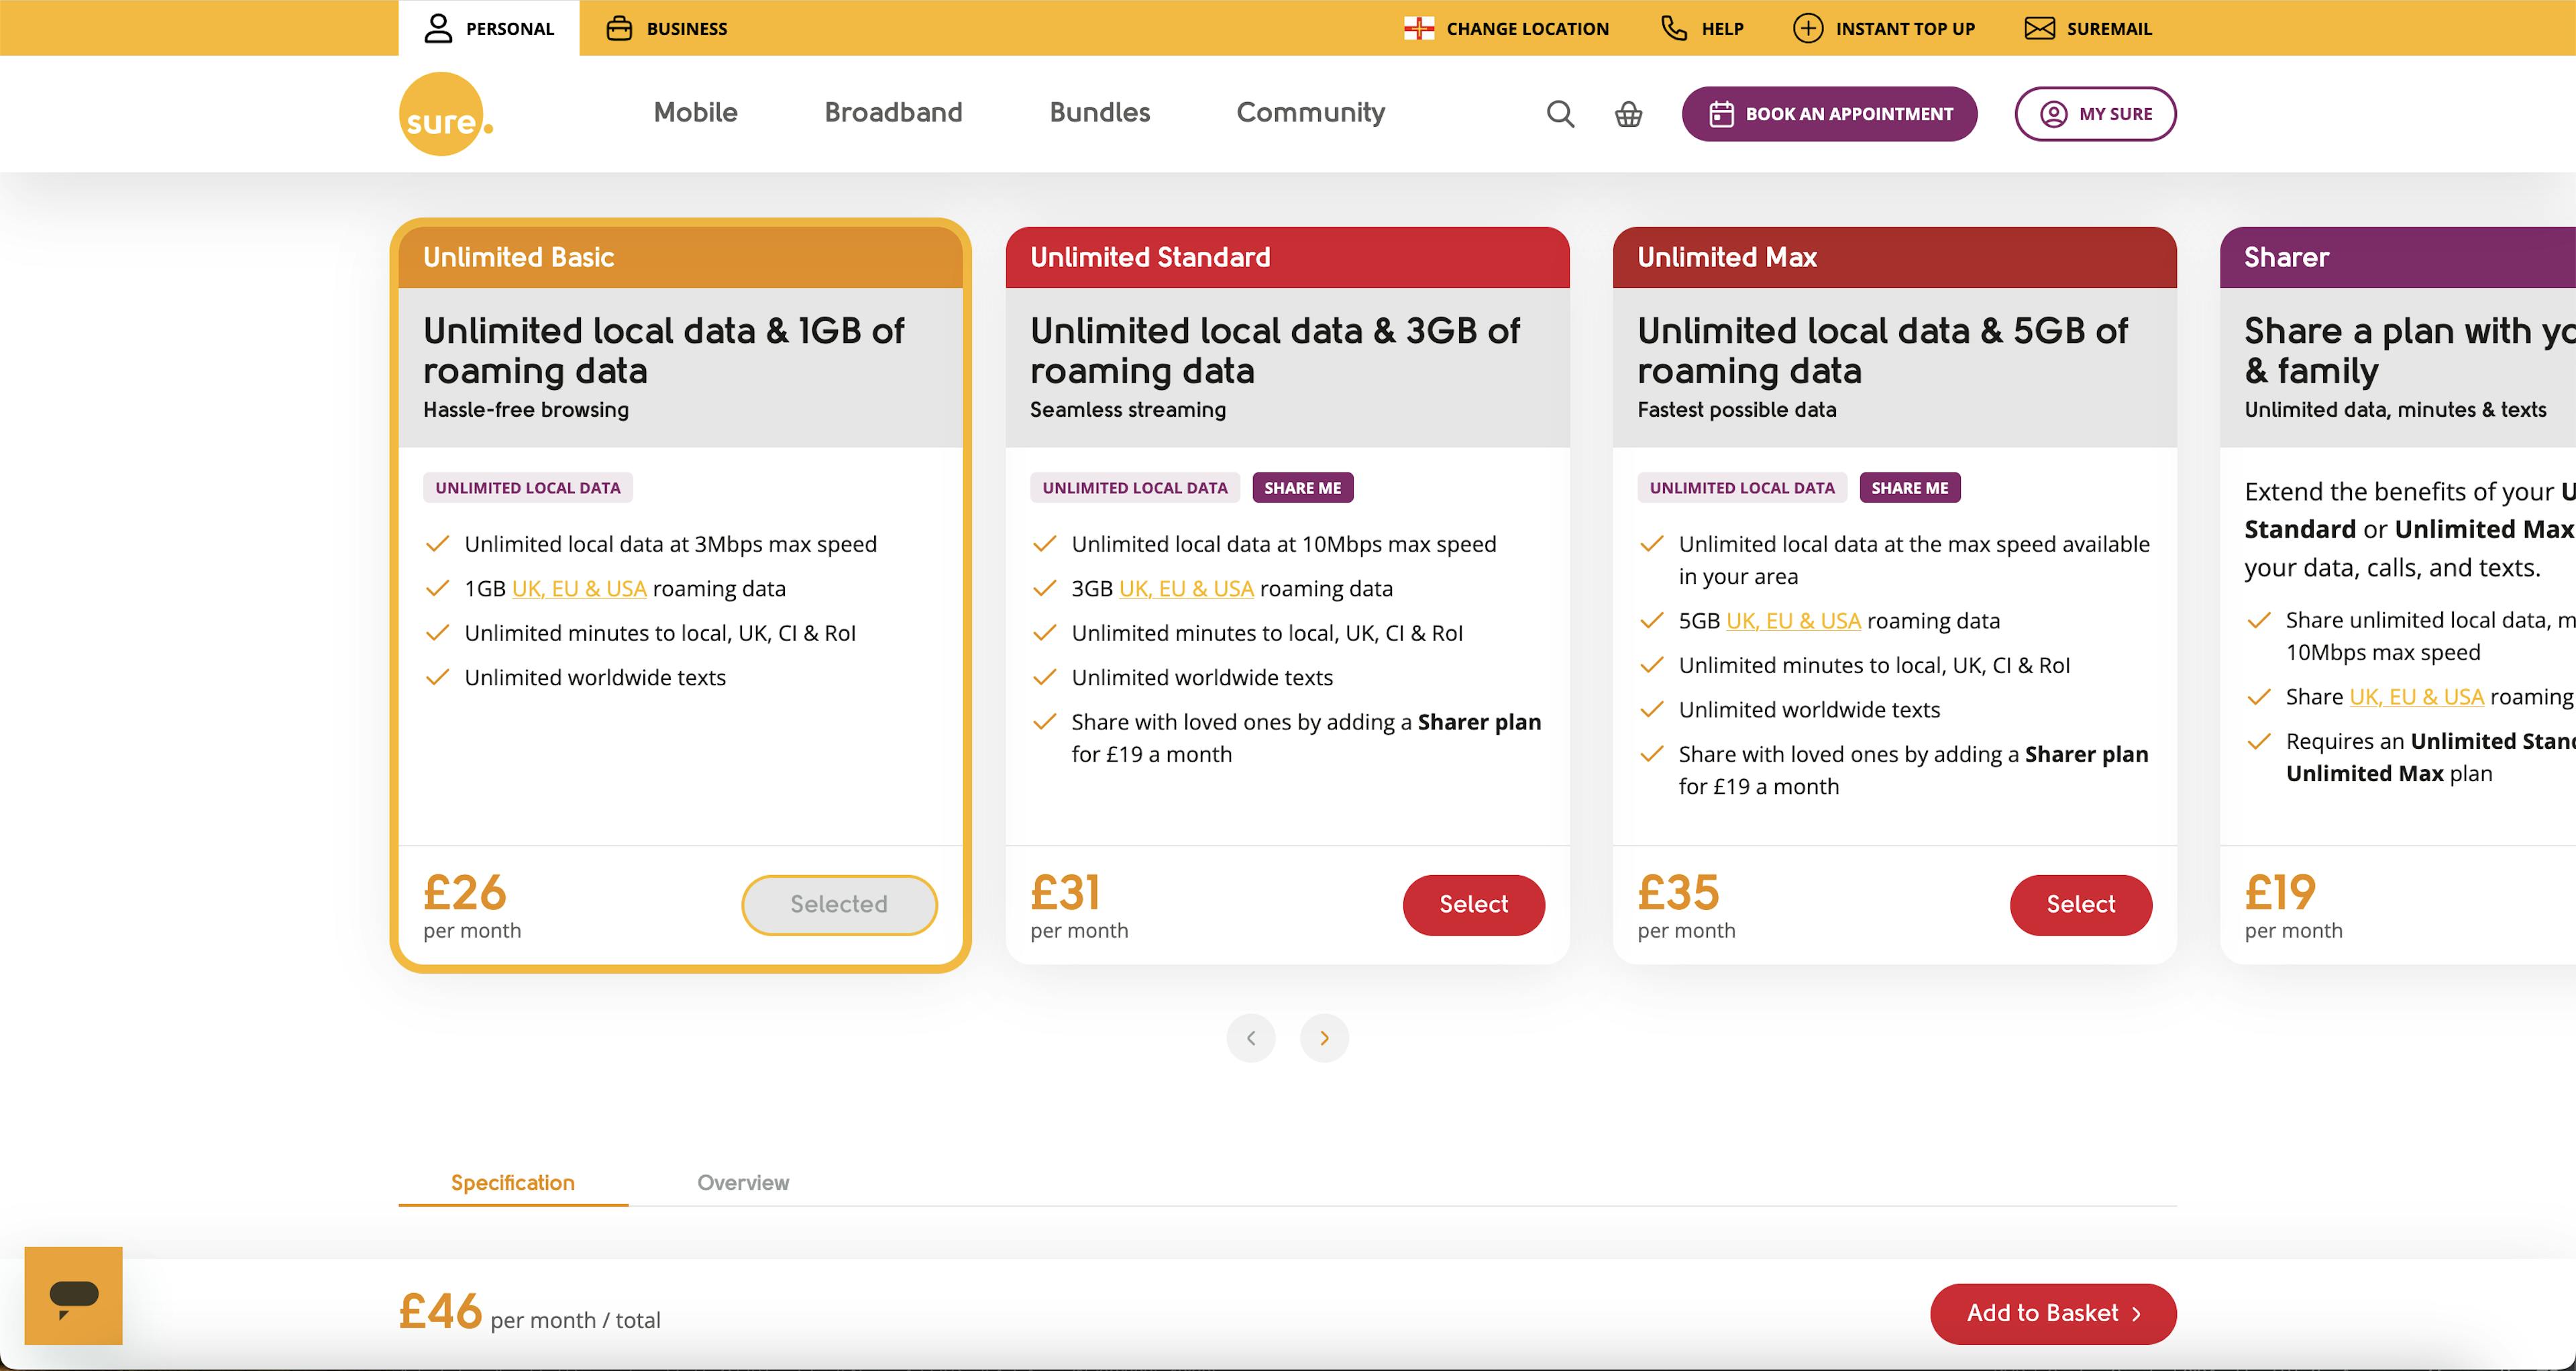This screenshot has height=1371, width=2576.
Task: Click the Sharer card header
Action: click(x=2397, y=258)
